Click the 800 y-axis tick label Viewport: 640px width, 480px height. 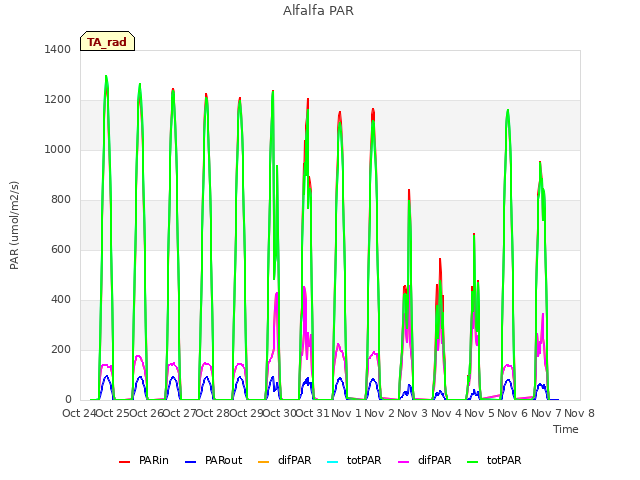coord(61,200)
